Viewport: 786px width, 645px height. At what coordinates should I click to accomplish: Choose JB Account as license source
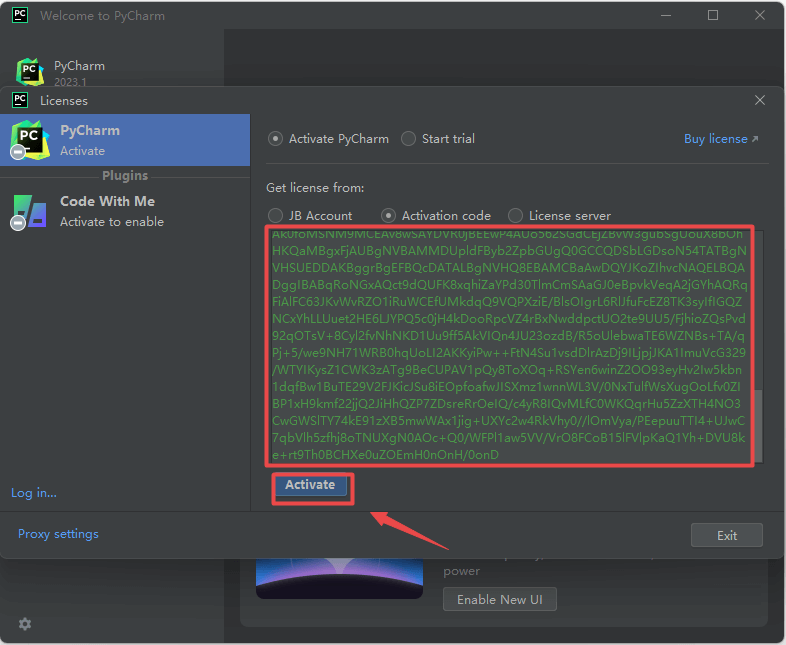pos(276,215)
